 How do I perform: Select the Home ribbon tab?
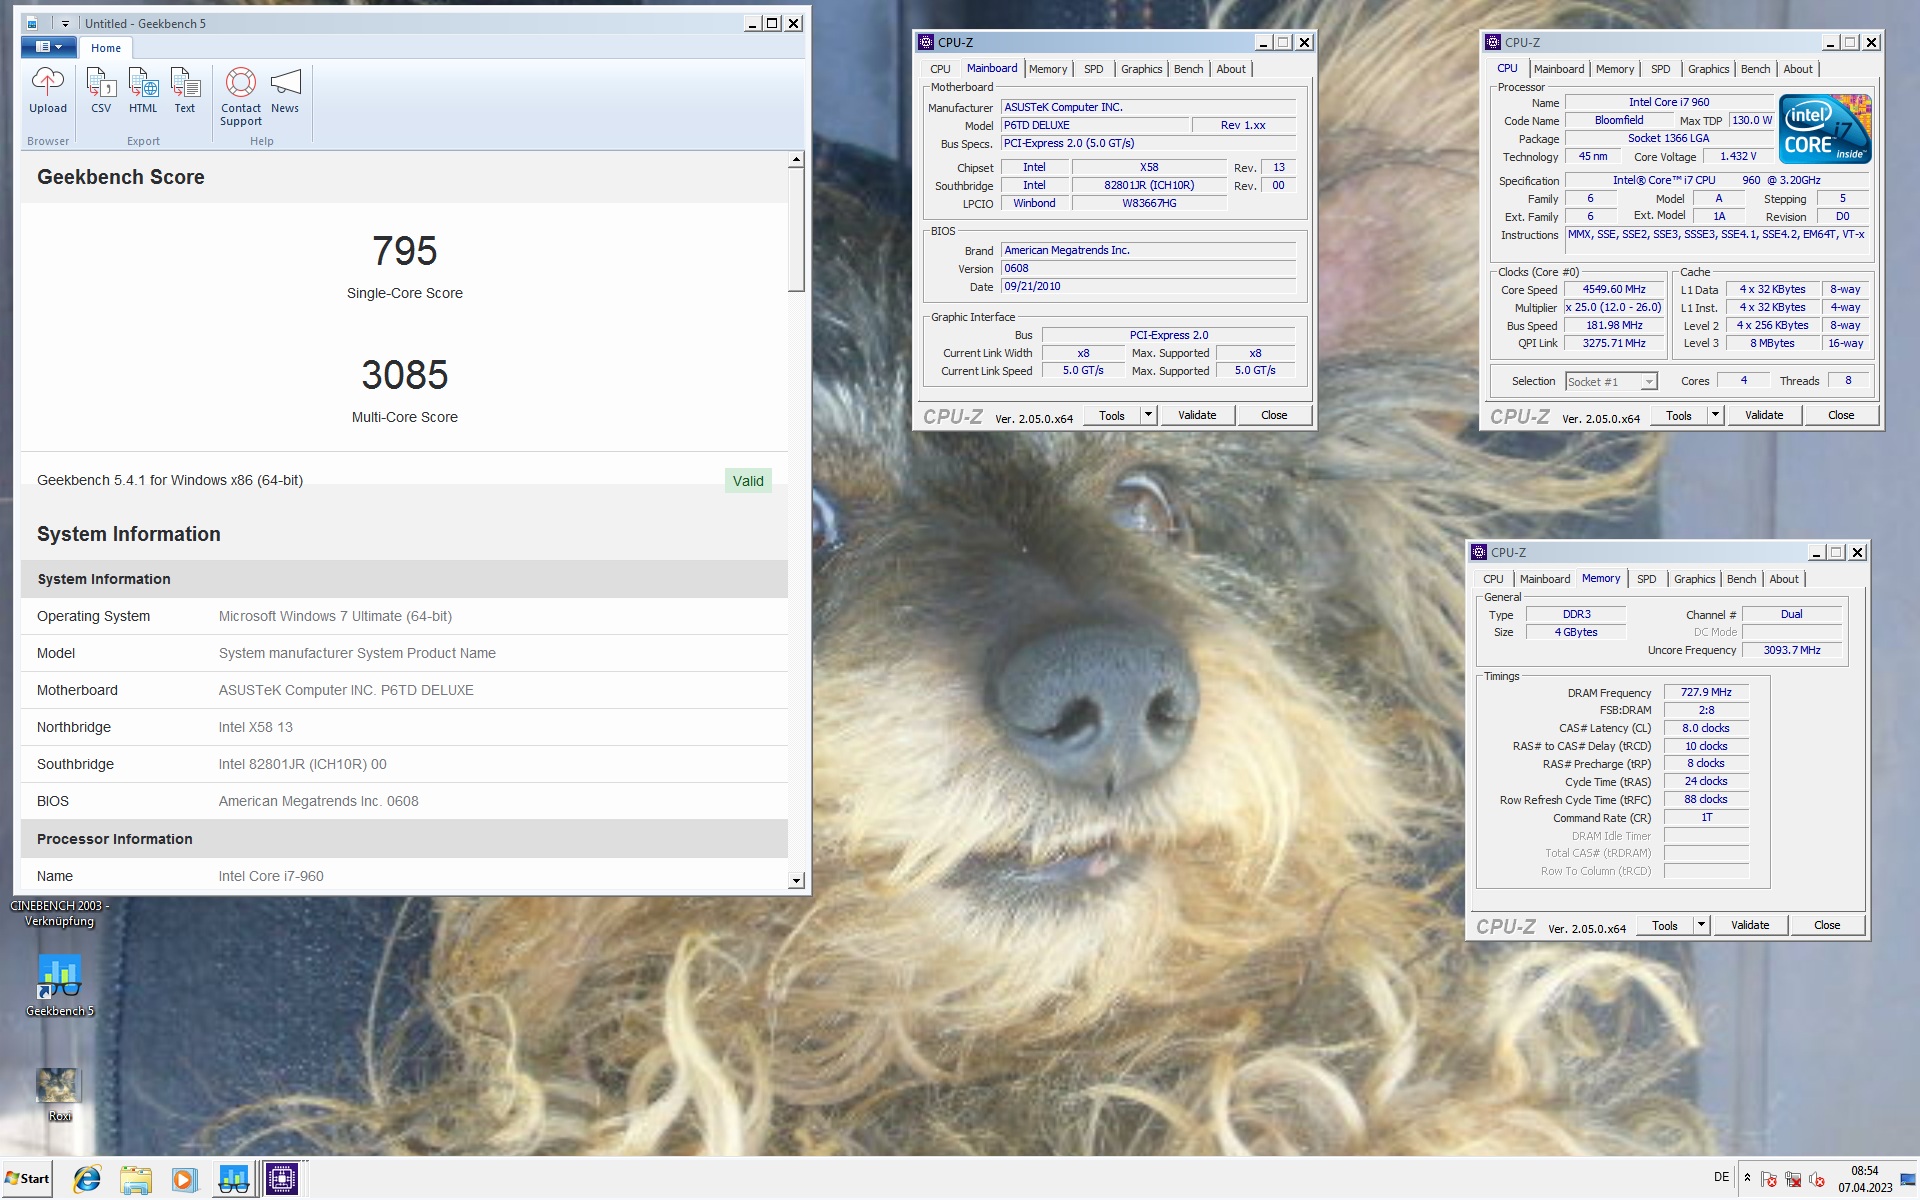pyautogui.click(x=106, y=48)
